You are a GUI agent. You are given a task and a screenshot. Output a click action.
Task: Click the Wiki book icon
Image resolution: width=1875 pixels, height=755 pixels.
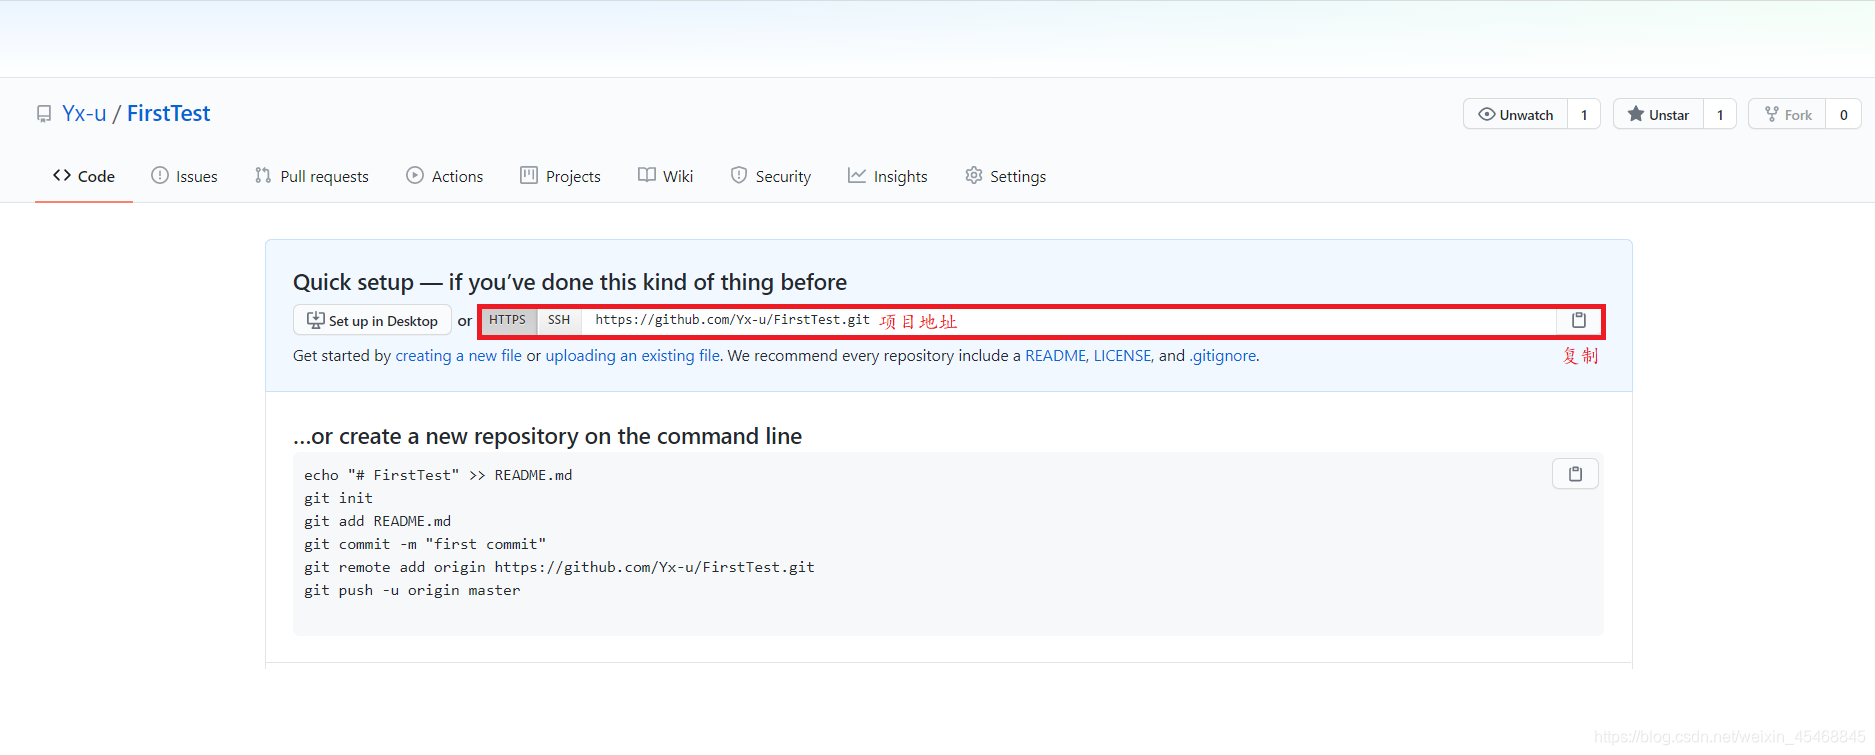click(647, 175)
